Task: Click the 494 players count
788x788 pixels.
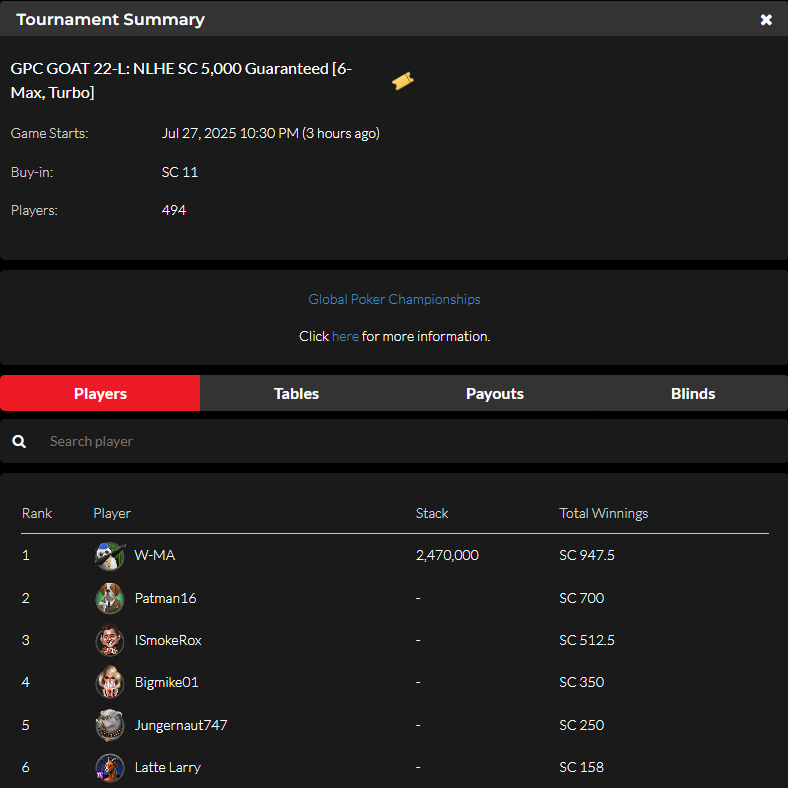Action: coord(174,210)
